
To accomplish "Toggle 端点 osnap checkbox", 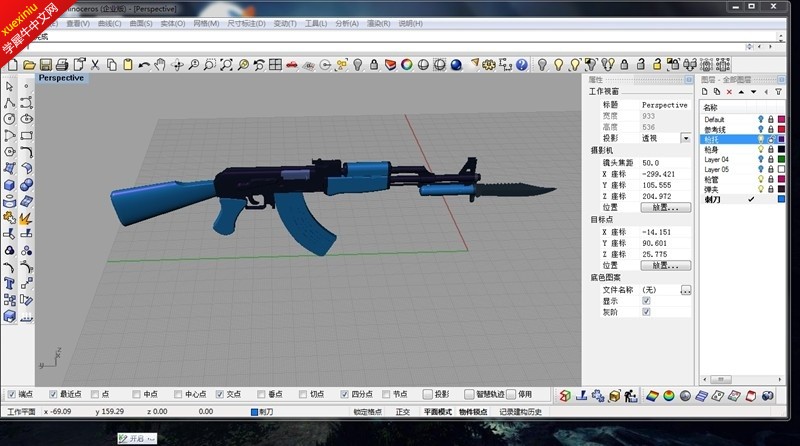I will point(12,394).
